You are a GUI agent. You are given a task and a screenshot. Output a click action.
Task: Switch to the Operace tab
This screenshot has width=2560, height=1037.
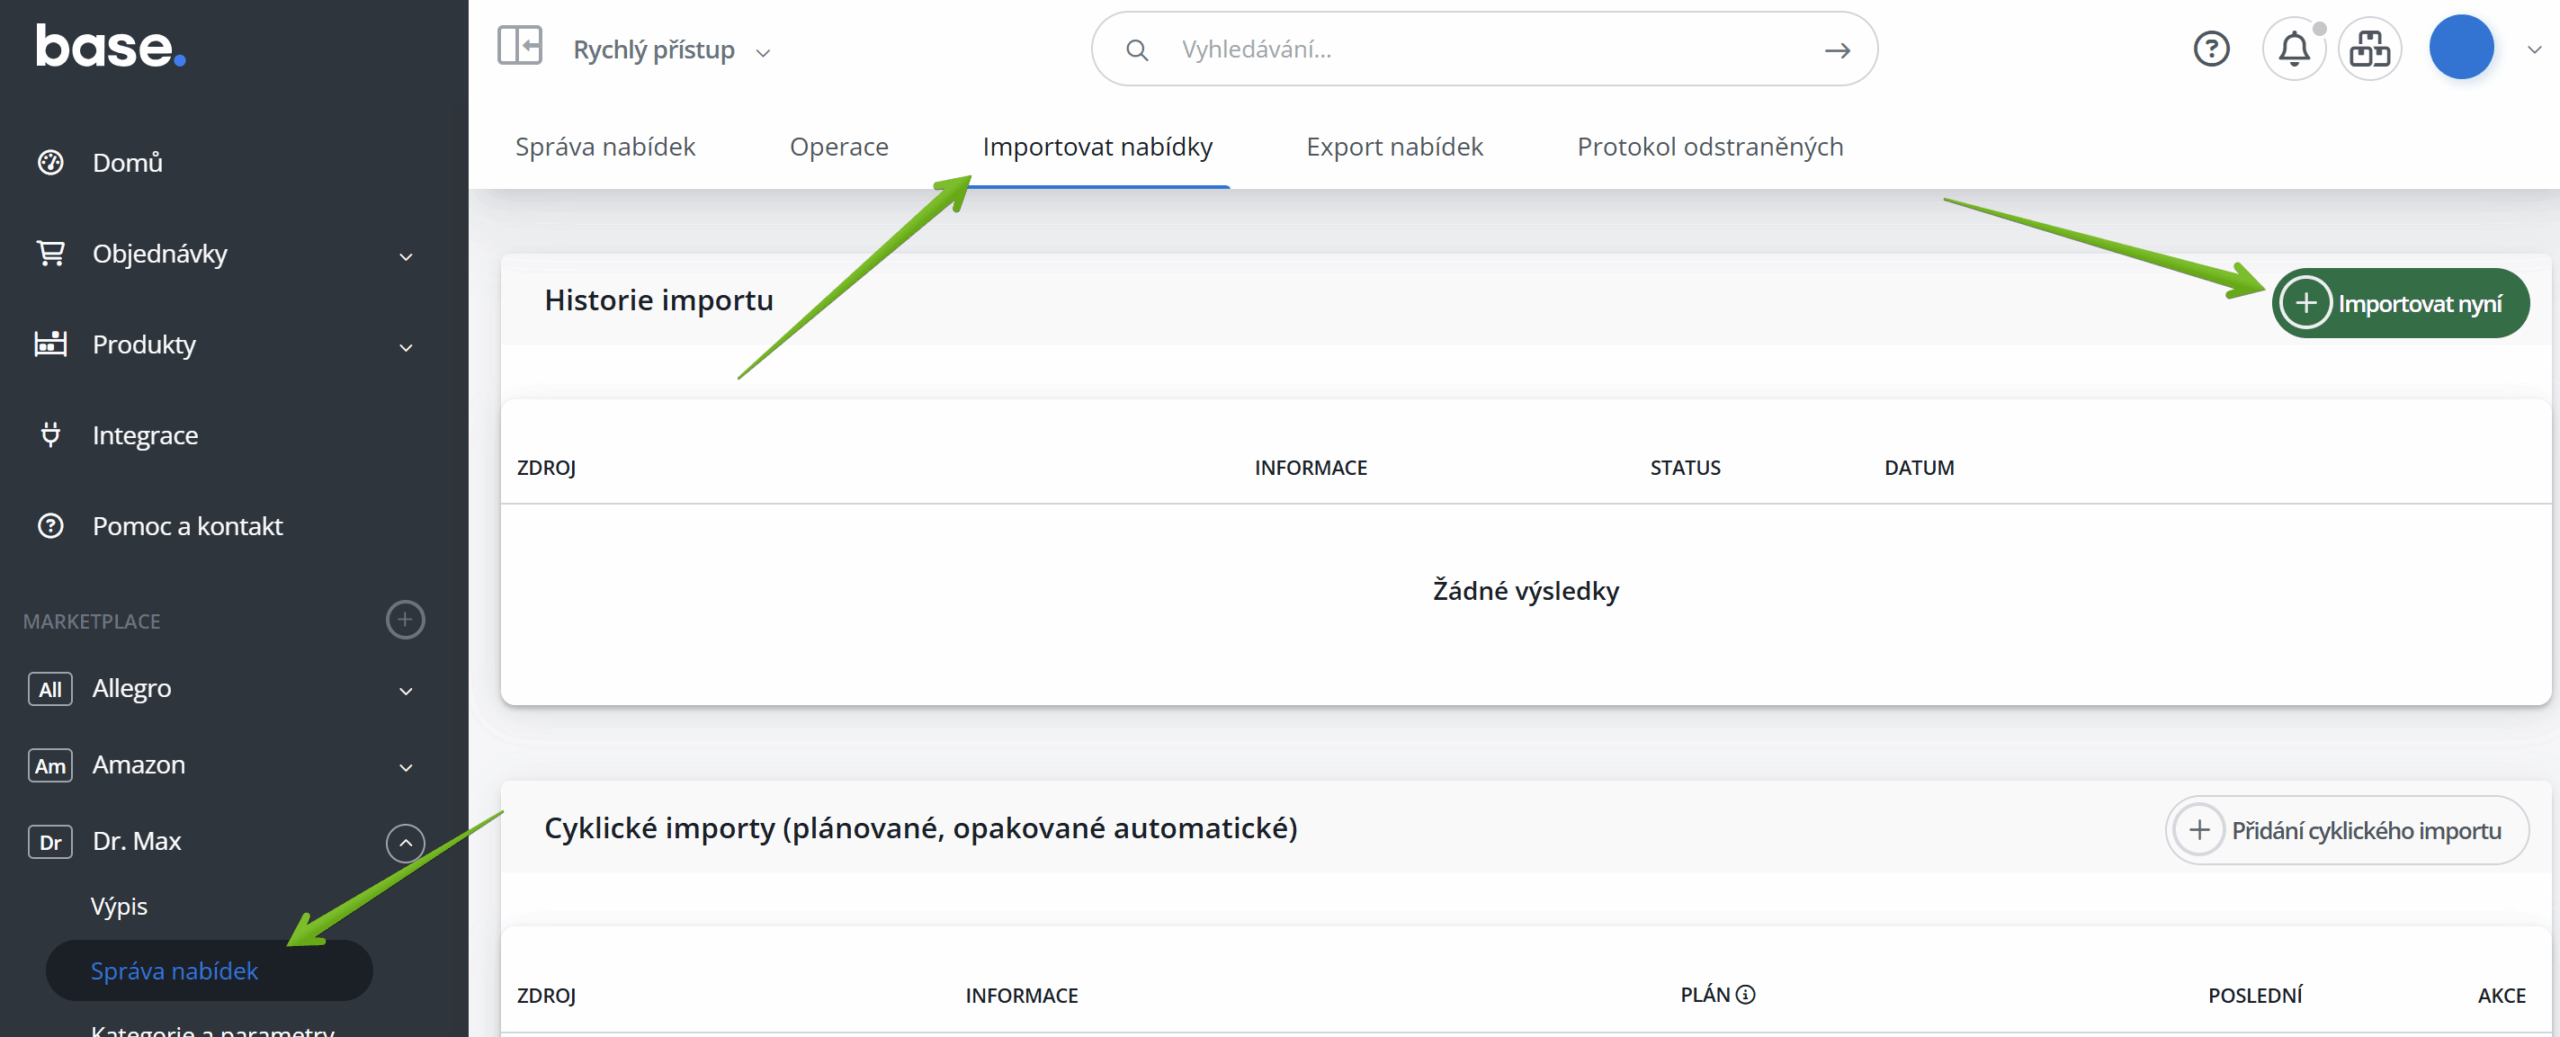838,147
